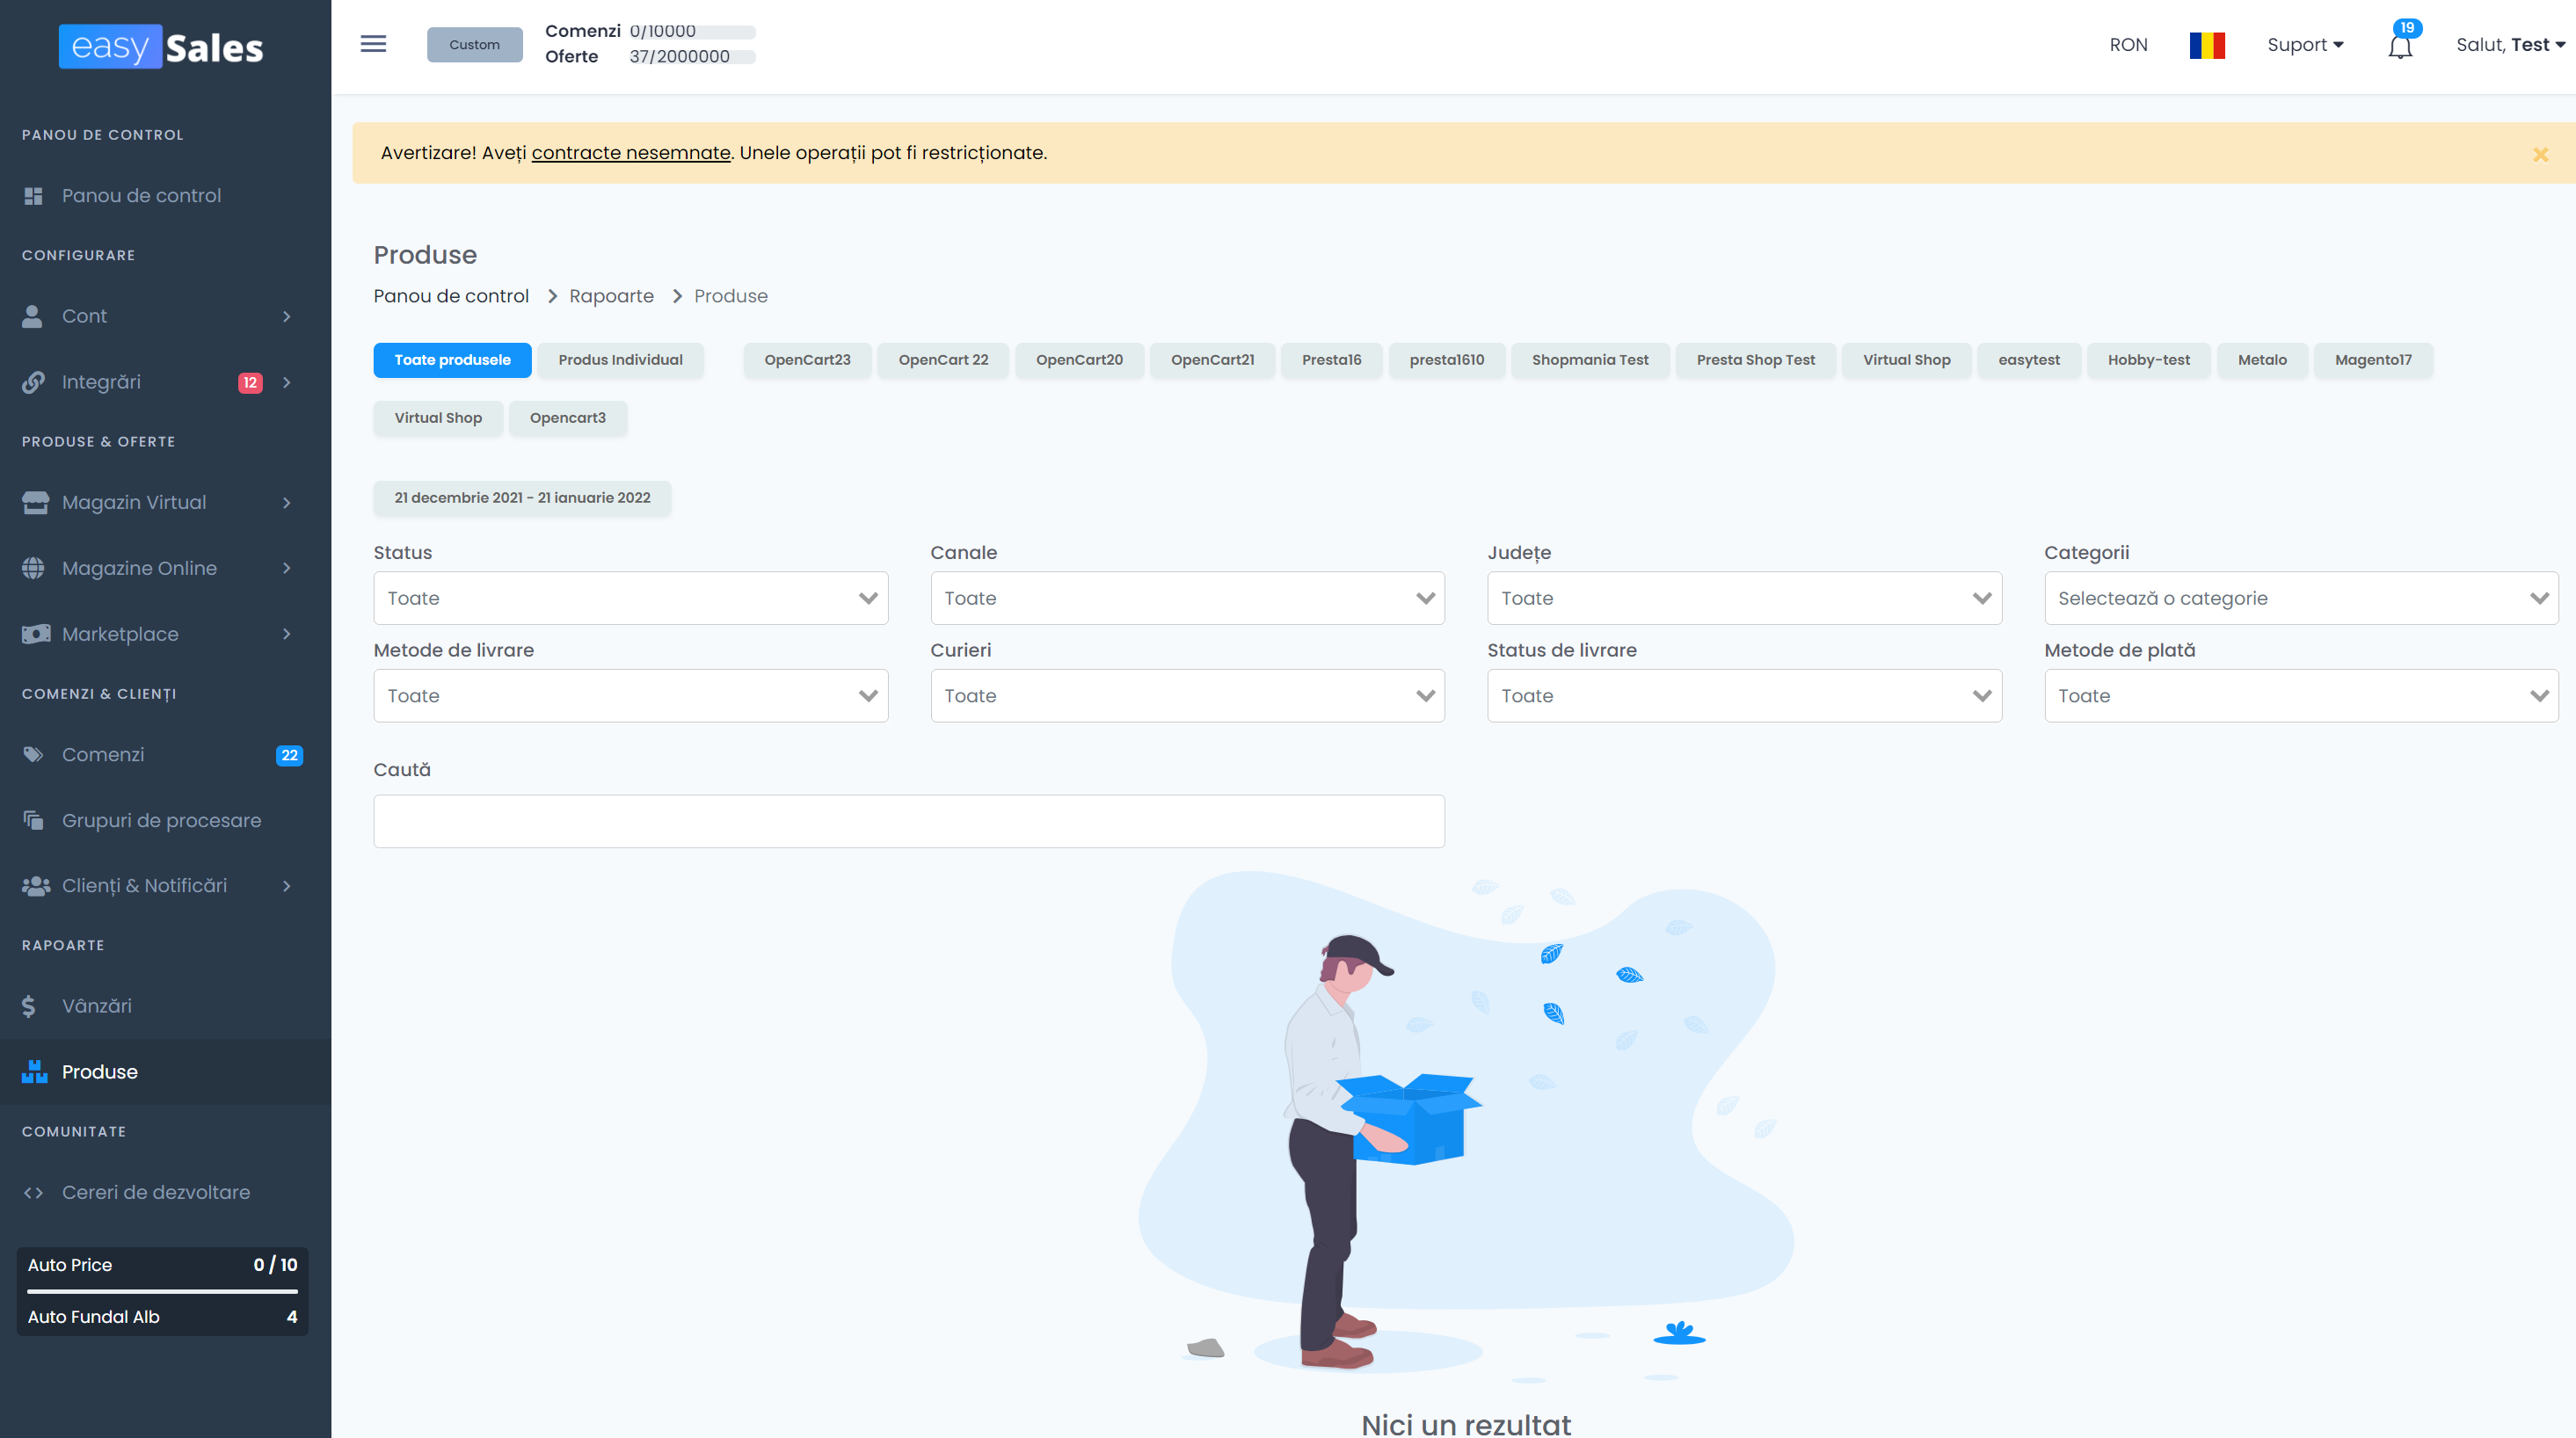Open the notifications bell
2576x1438 pixels.
coord(2400,46)
